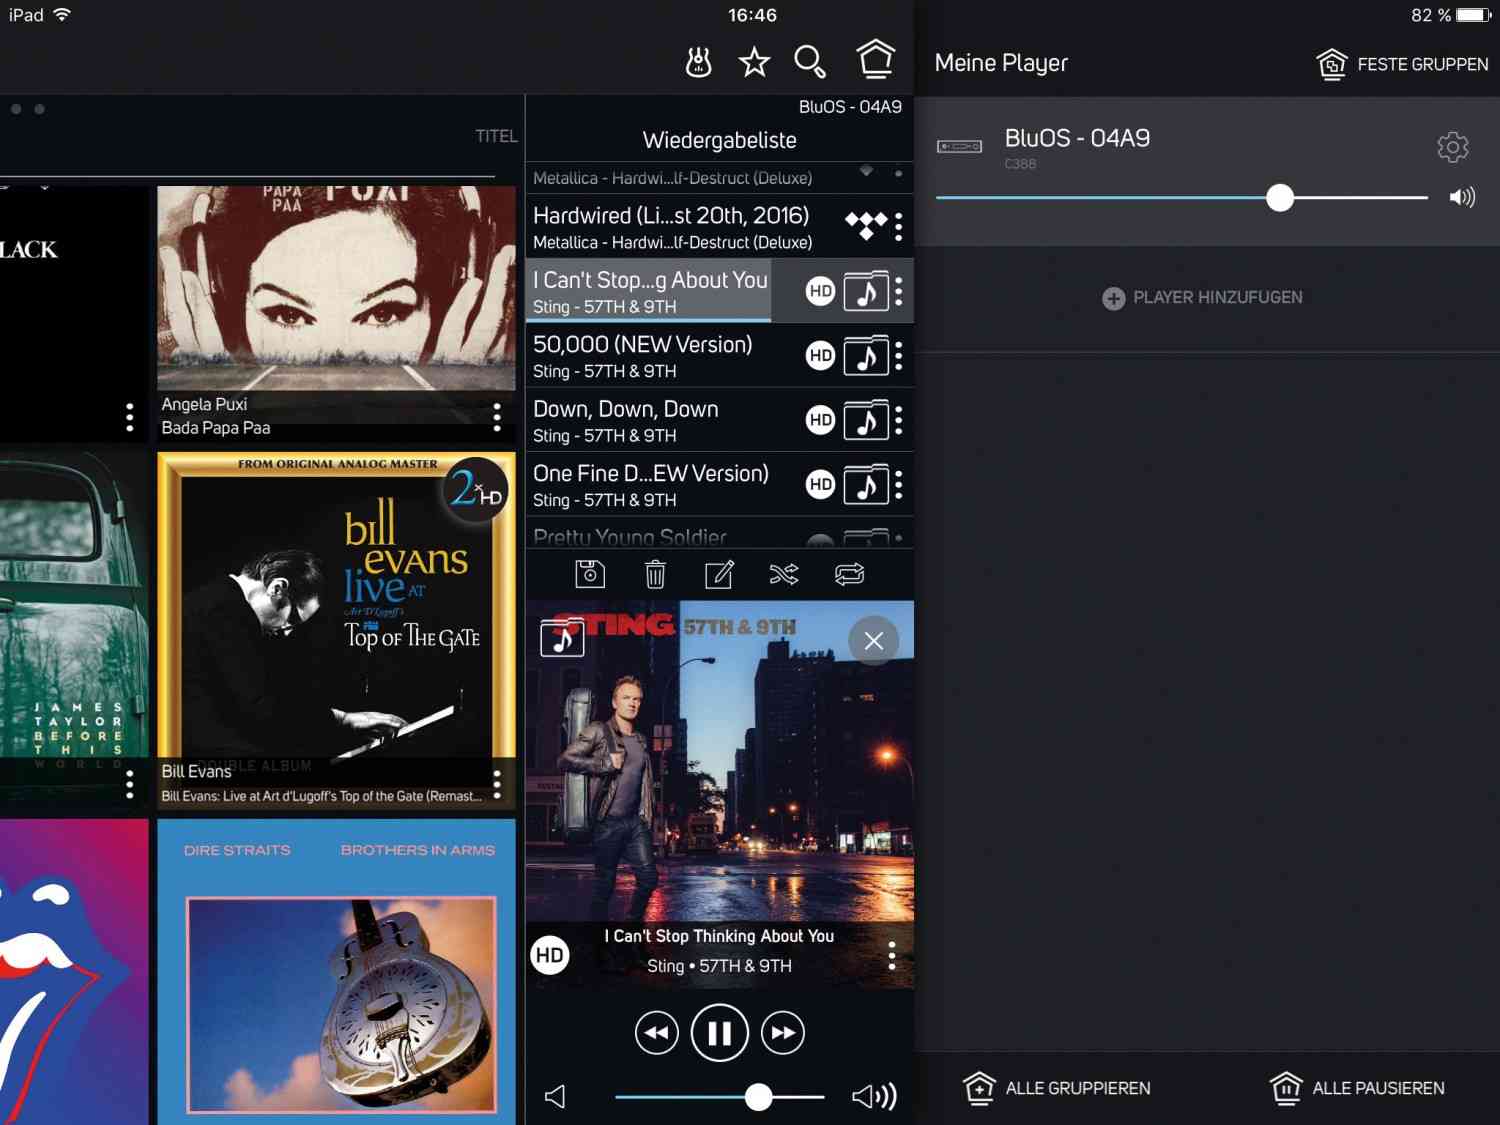Adjust BluOS - 04A9 player volume slider

[1181, 198]
